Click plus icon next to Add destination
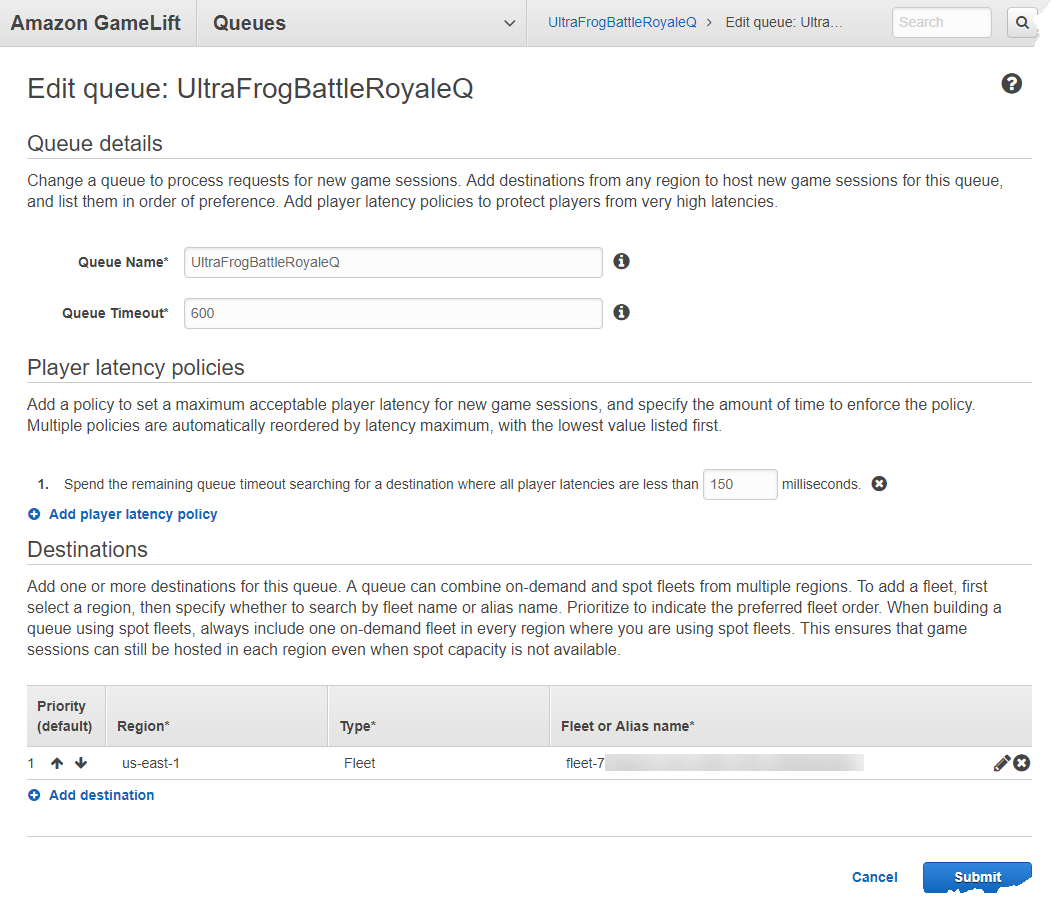 (34, 795)
